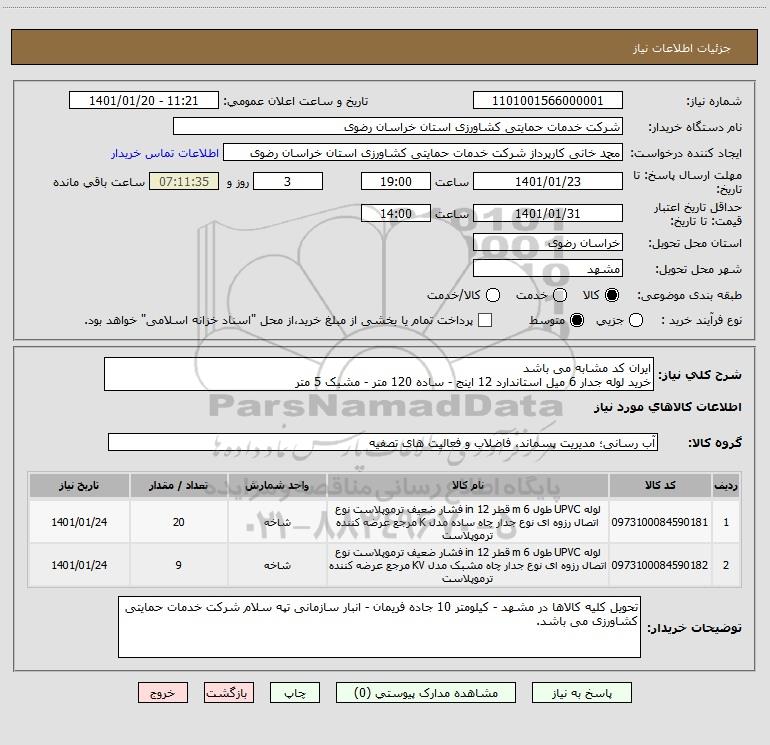This screenshot has width=770, height=745.
Task: Open اطلاعات تماس خریدار link
Action: 165,153
